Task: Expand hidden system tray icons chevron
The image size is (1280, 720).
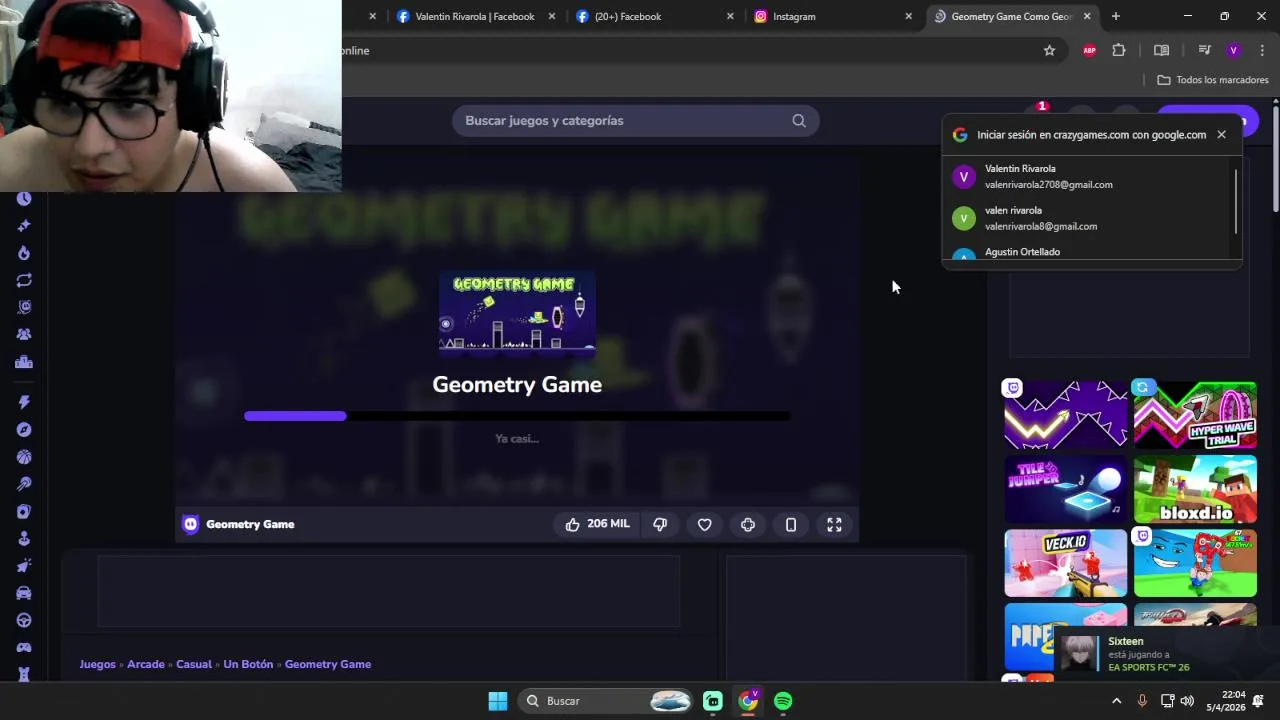Action: pyautogui.click(x=1117, y=701)
